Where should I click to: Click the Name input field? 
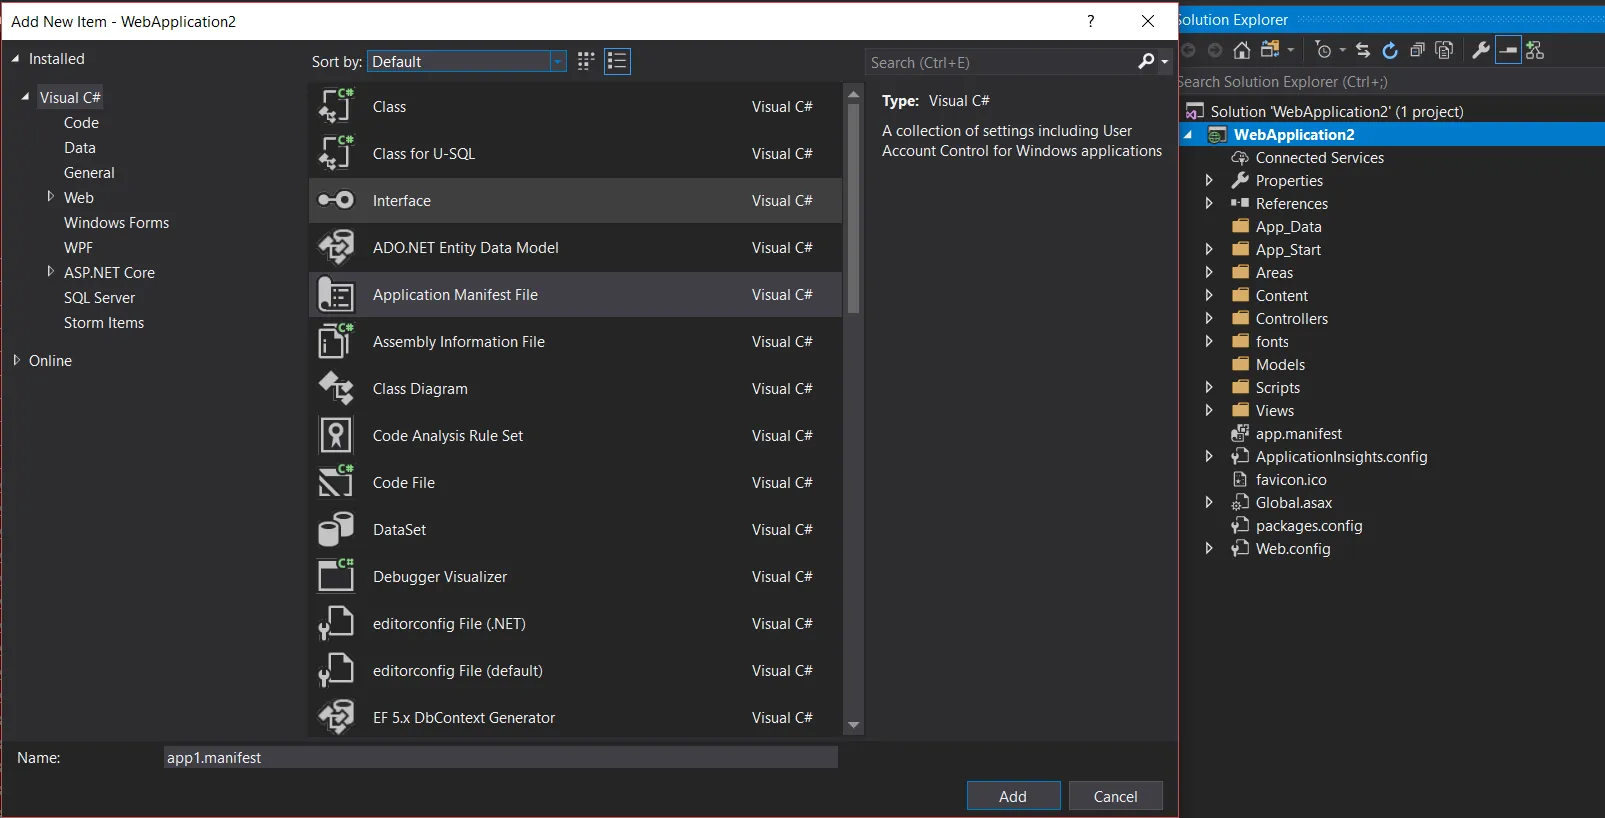click(x=500, y=758)
